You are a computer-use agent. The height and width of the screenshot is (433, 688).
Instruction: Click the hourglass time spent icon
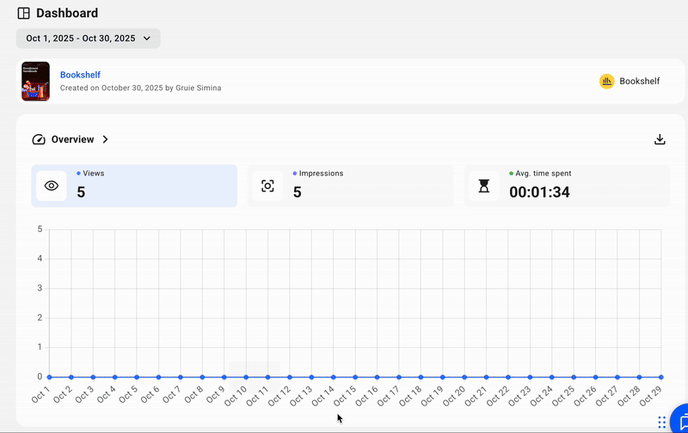pyautogui.click(x=484, y=186)
